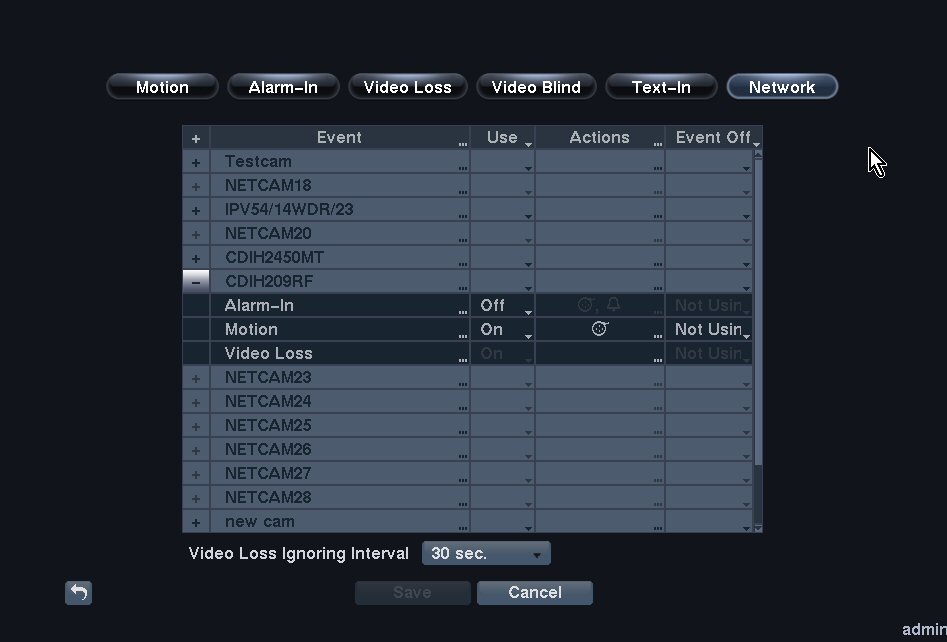The image size is (947, 642).
Task: Select the CDIH209RF camera name
Action: coord(269,281)
